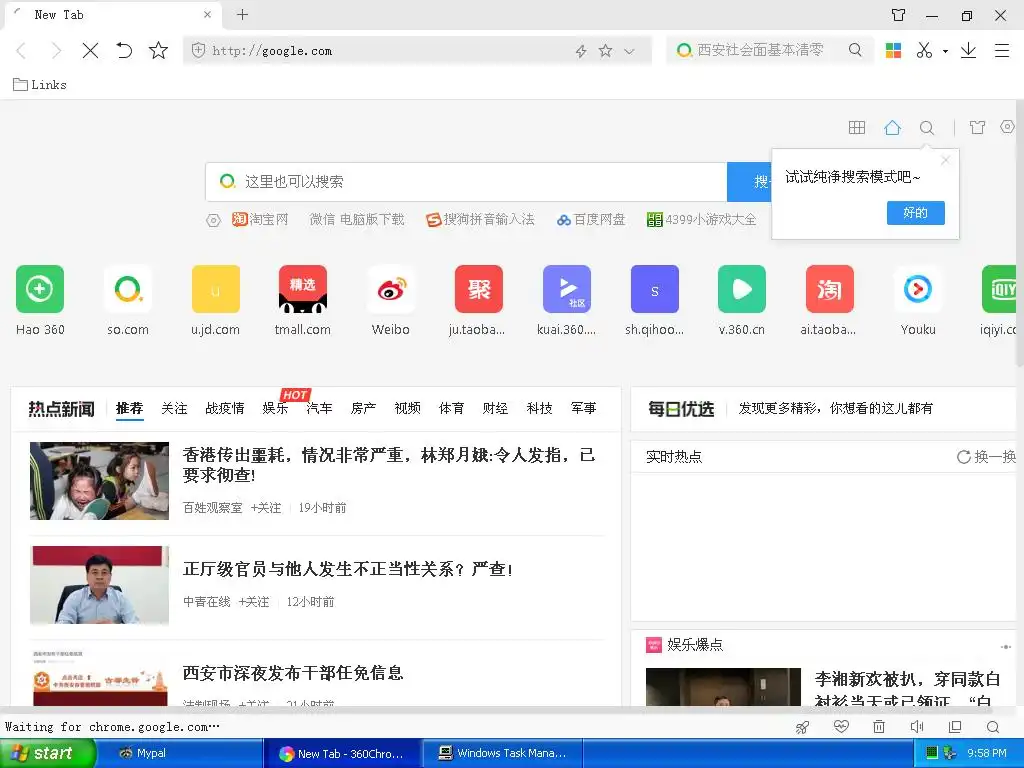Select the 推荐 news tab
Viewport: 1024px width, 768px height.
pos(129,409)
